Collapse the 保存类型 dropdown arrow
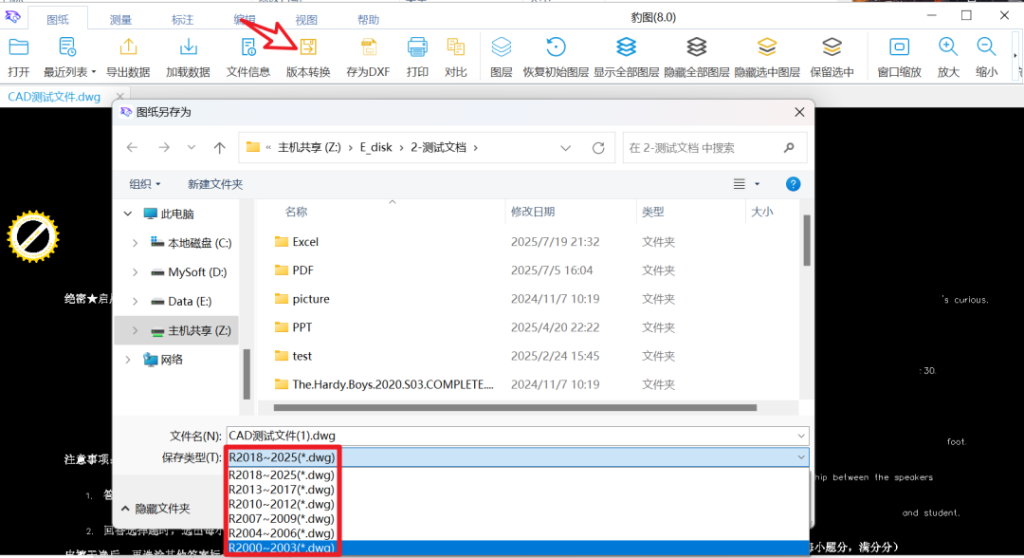 click(x=801, y=457)
